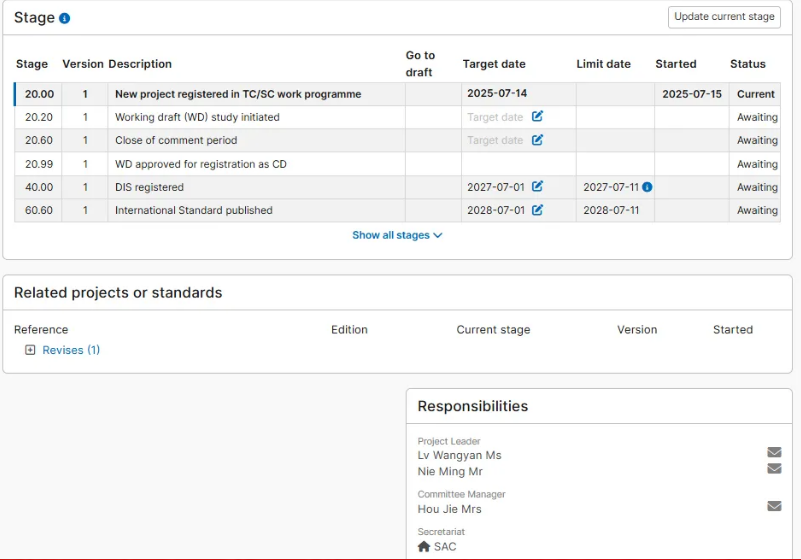801x560 pixels.
Task: Edit target date for stage 20.20
Action: [x=537, y=117]
